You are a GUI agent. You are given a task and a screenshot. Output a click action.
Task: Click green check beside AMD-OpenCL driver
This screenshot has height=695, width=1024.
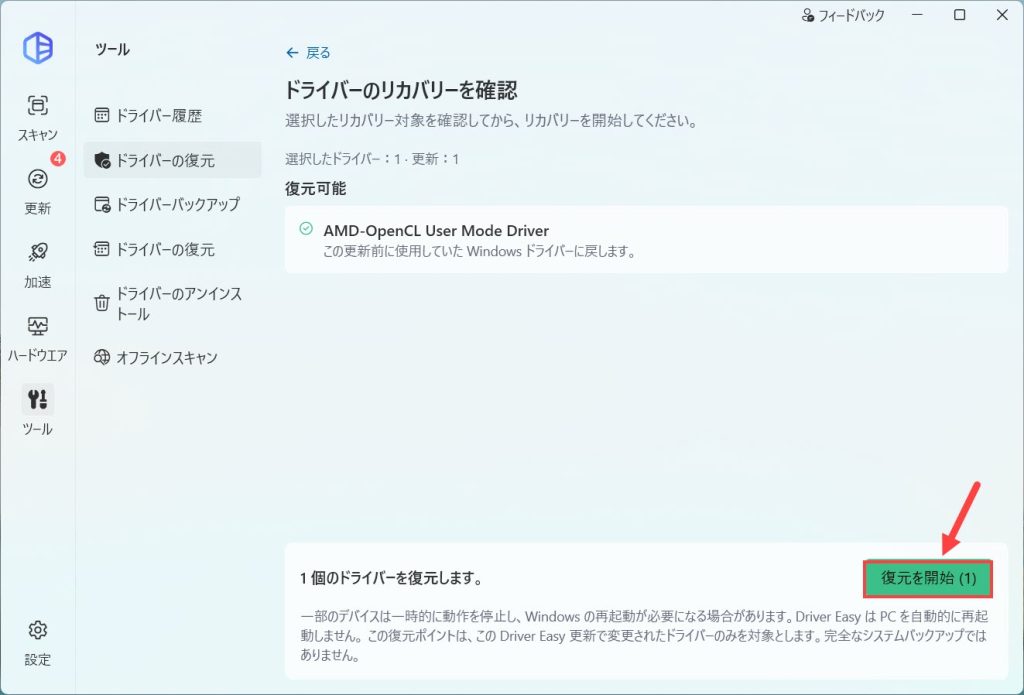[306, 229]
